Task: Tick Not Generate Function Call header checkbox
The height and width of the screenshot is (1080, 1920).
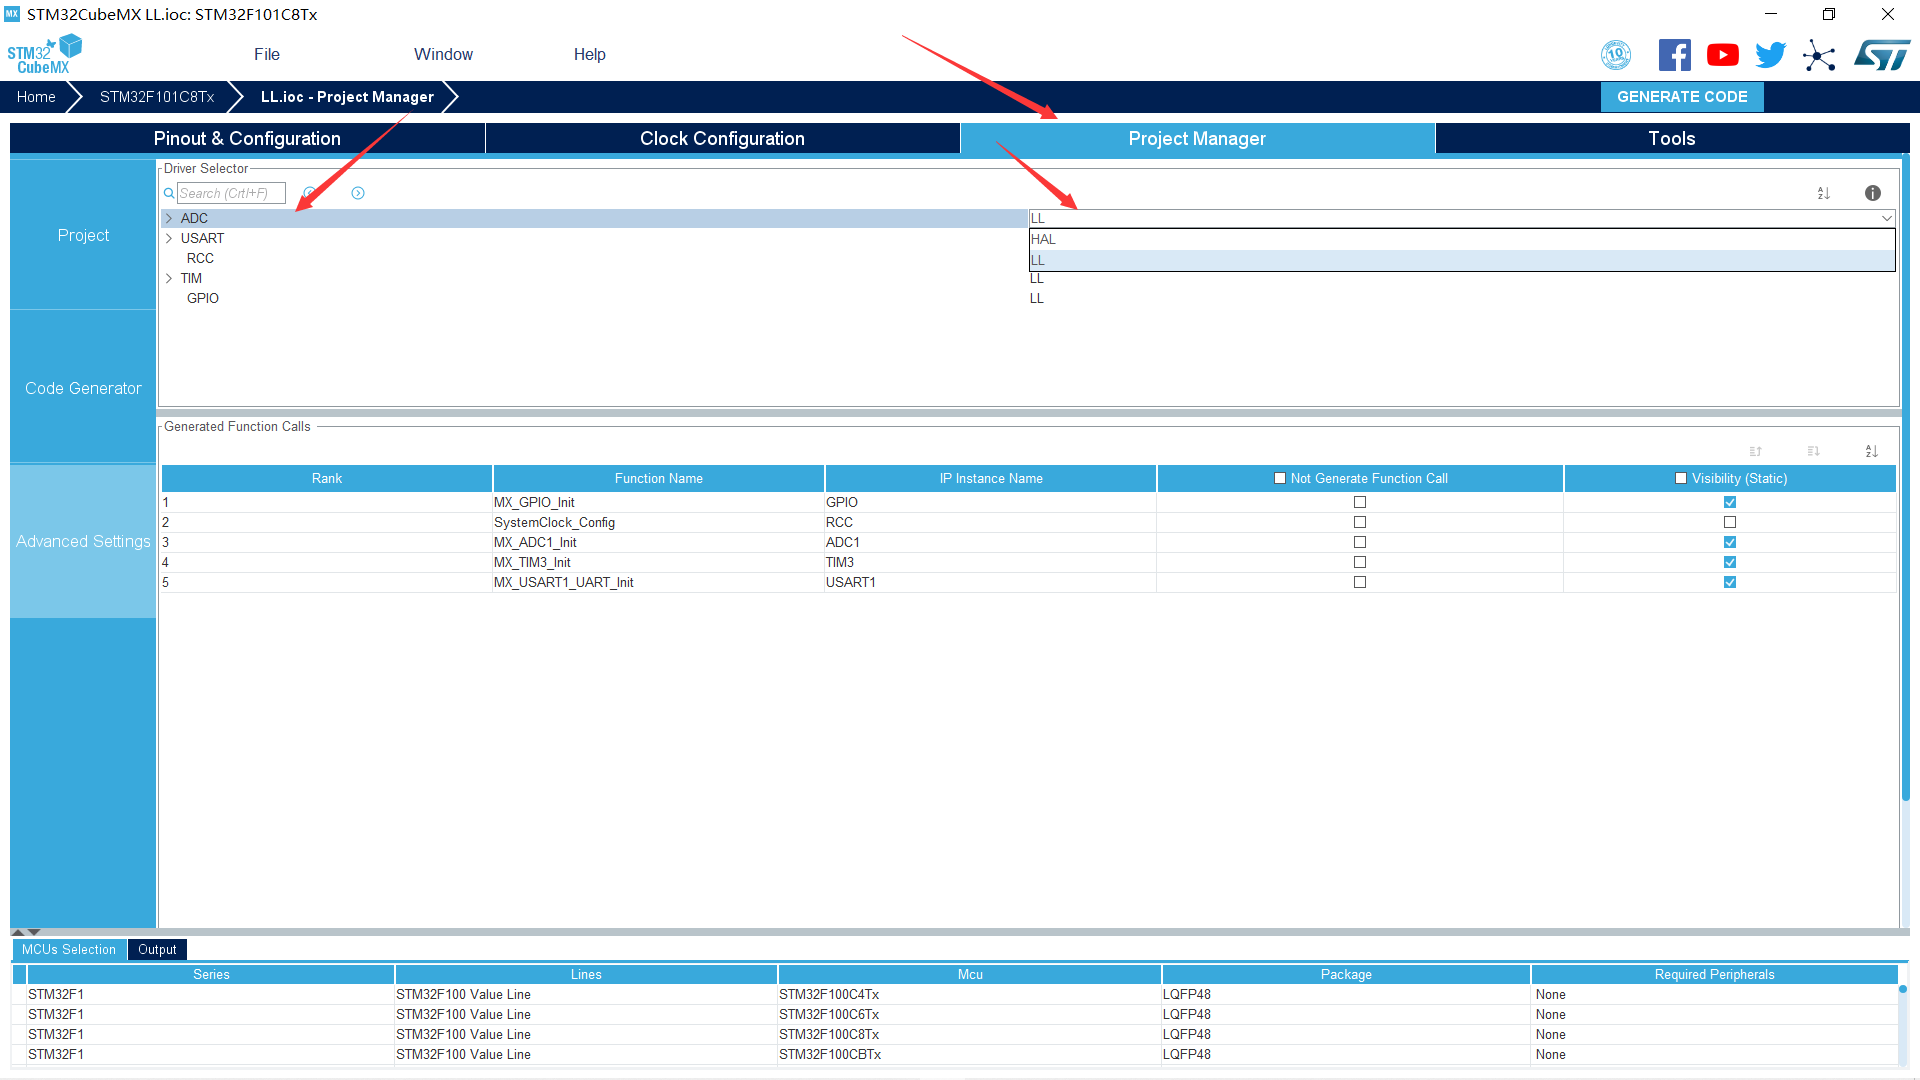Action: (x=1279, y=478)
